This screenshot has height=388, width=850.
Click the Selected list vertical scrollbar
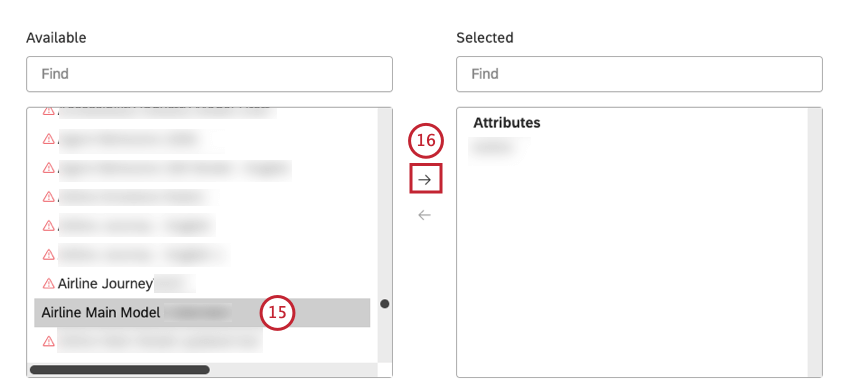815,242
